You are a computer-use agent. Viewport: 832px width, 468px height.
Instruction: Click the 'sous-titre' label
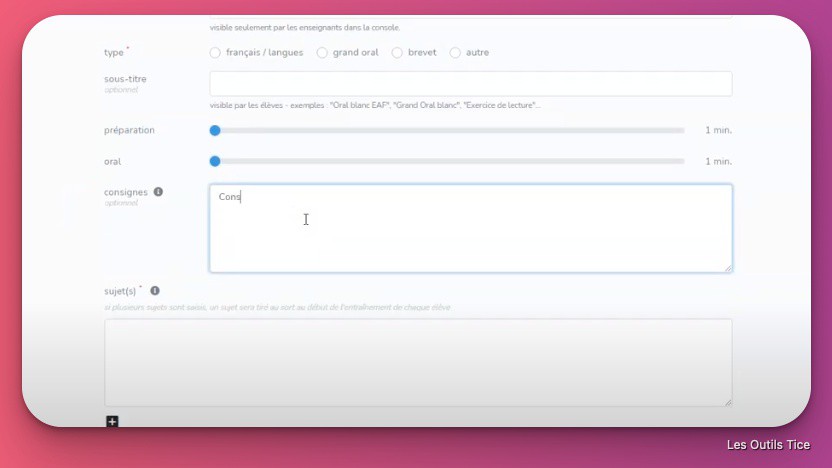125,79
